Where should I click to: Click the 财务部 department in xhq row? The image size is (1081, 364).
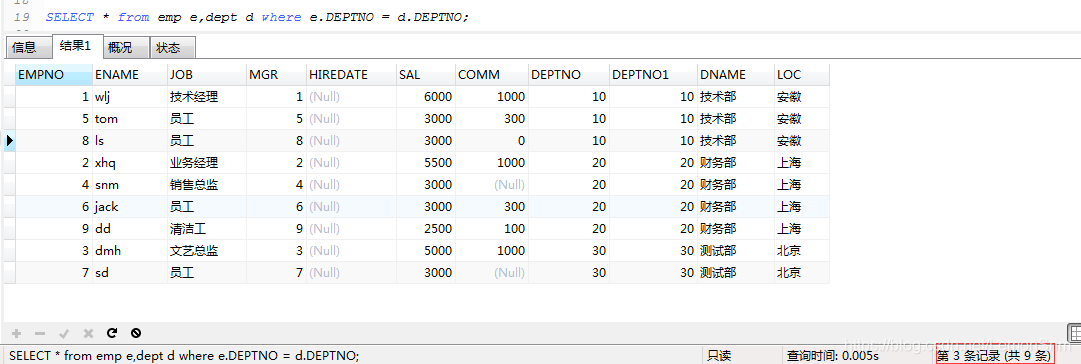point(735,163)
